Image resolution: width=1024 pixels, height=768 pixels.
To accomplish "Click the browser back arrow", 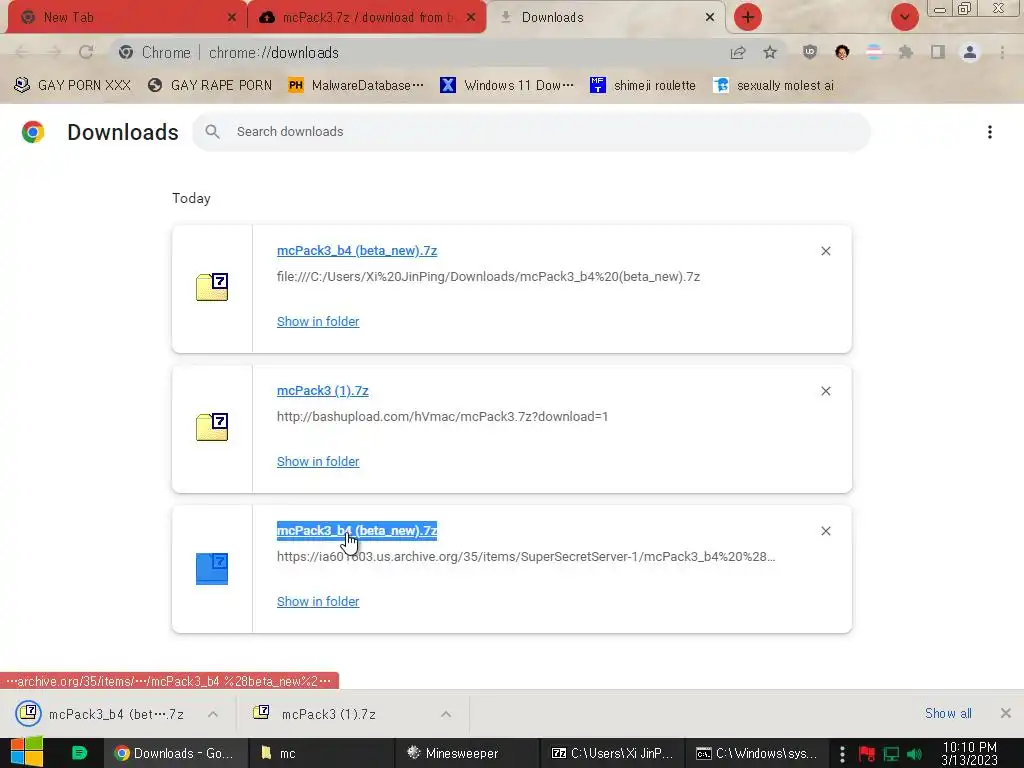I will [22, 52].
